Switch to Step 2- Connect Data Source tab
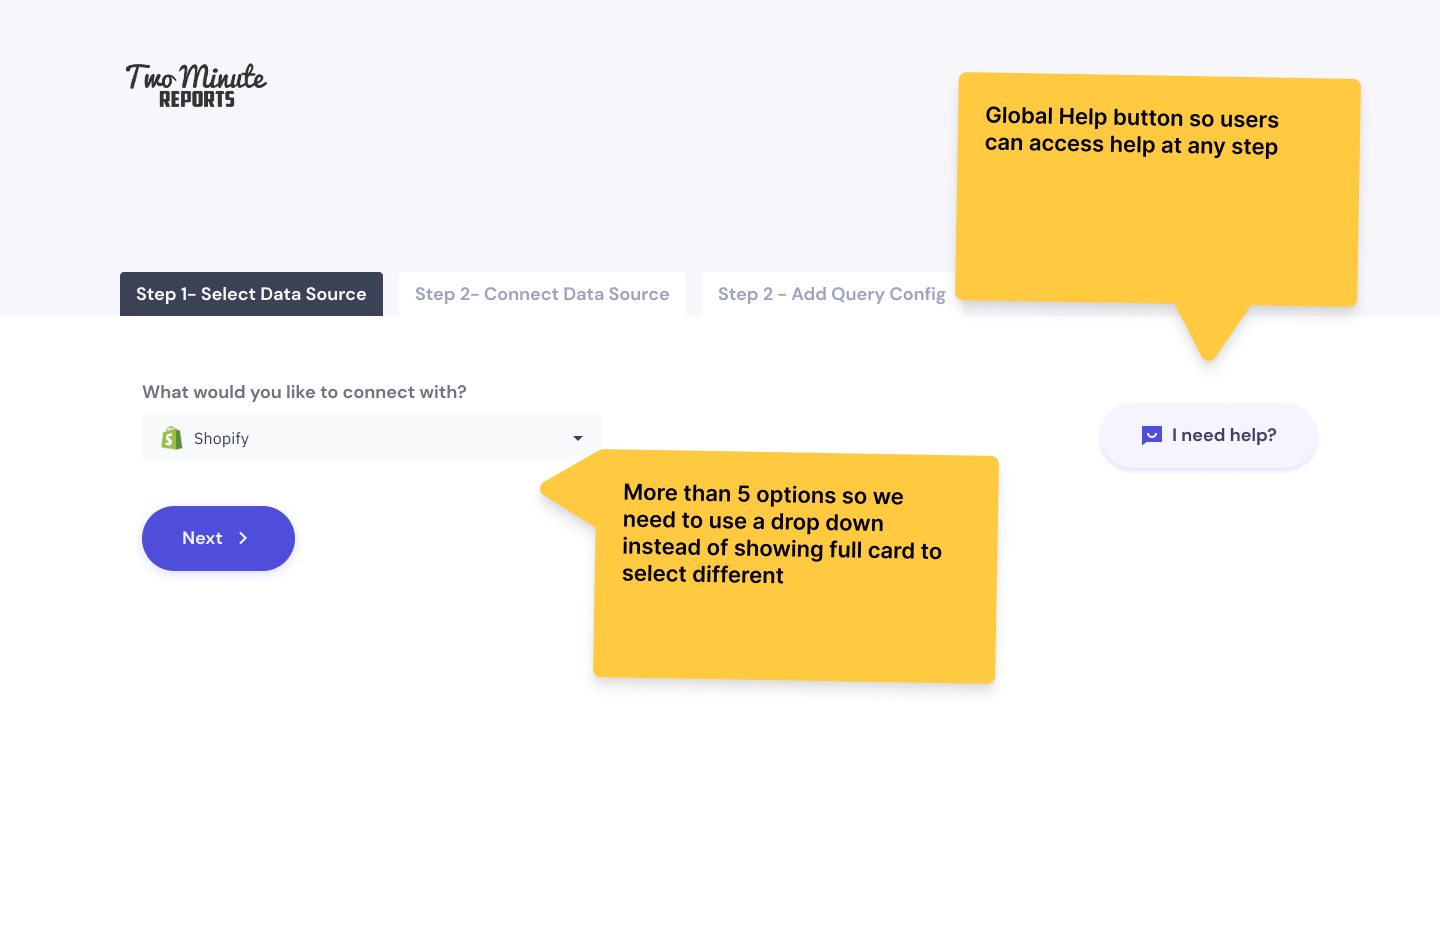The width and height of the screenshot is (1440, 940). (x=542, y=294)
